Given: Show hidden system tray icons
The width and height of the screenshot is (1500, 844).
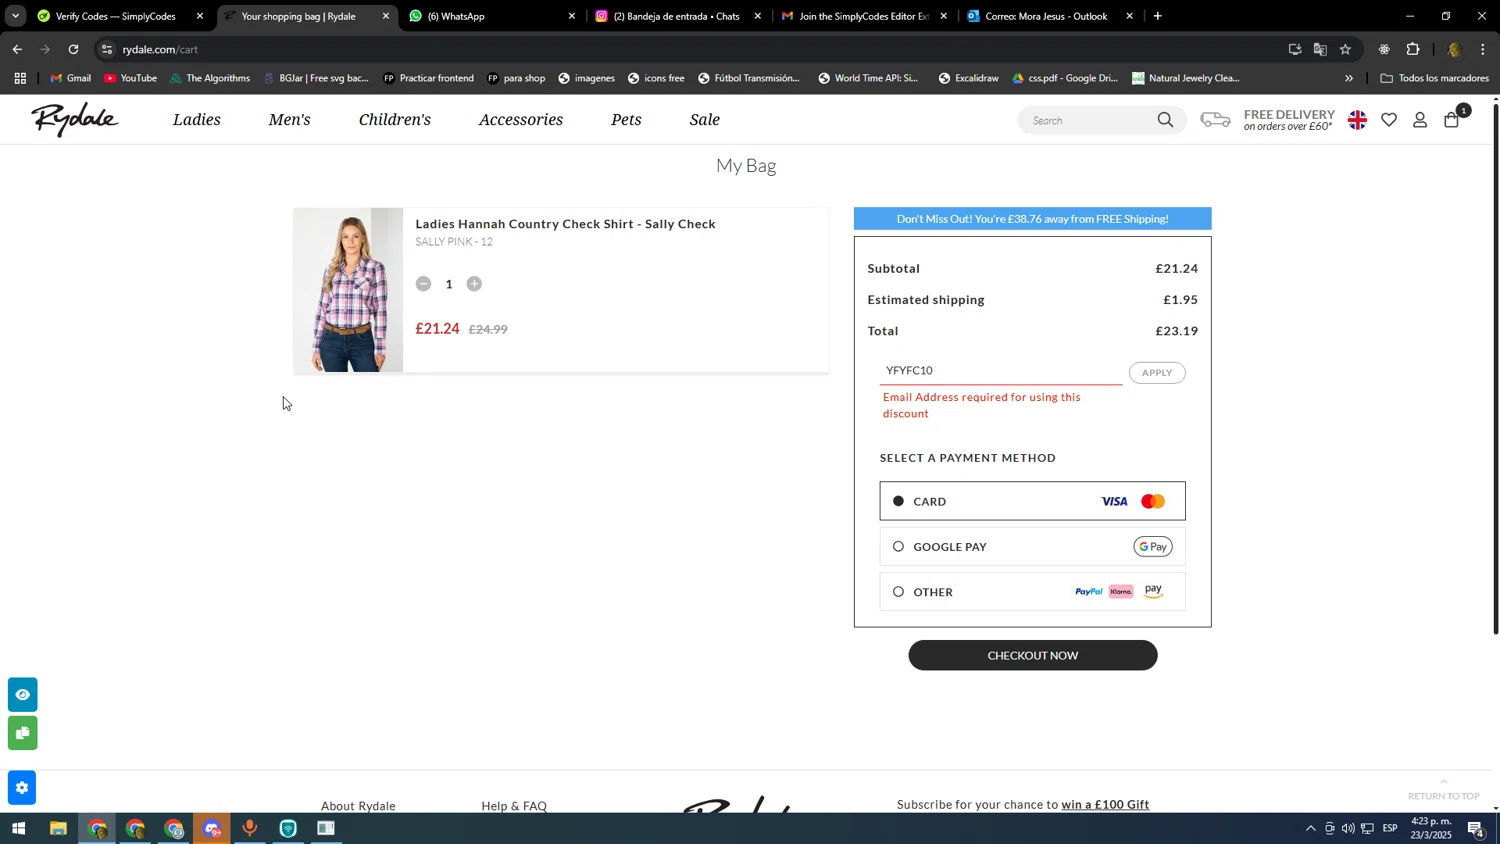Looking at the screenshot, I should pyautogui.click(x=1310, y=829).
